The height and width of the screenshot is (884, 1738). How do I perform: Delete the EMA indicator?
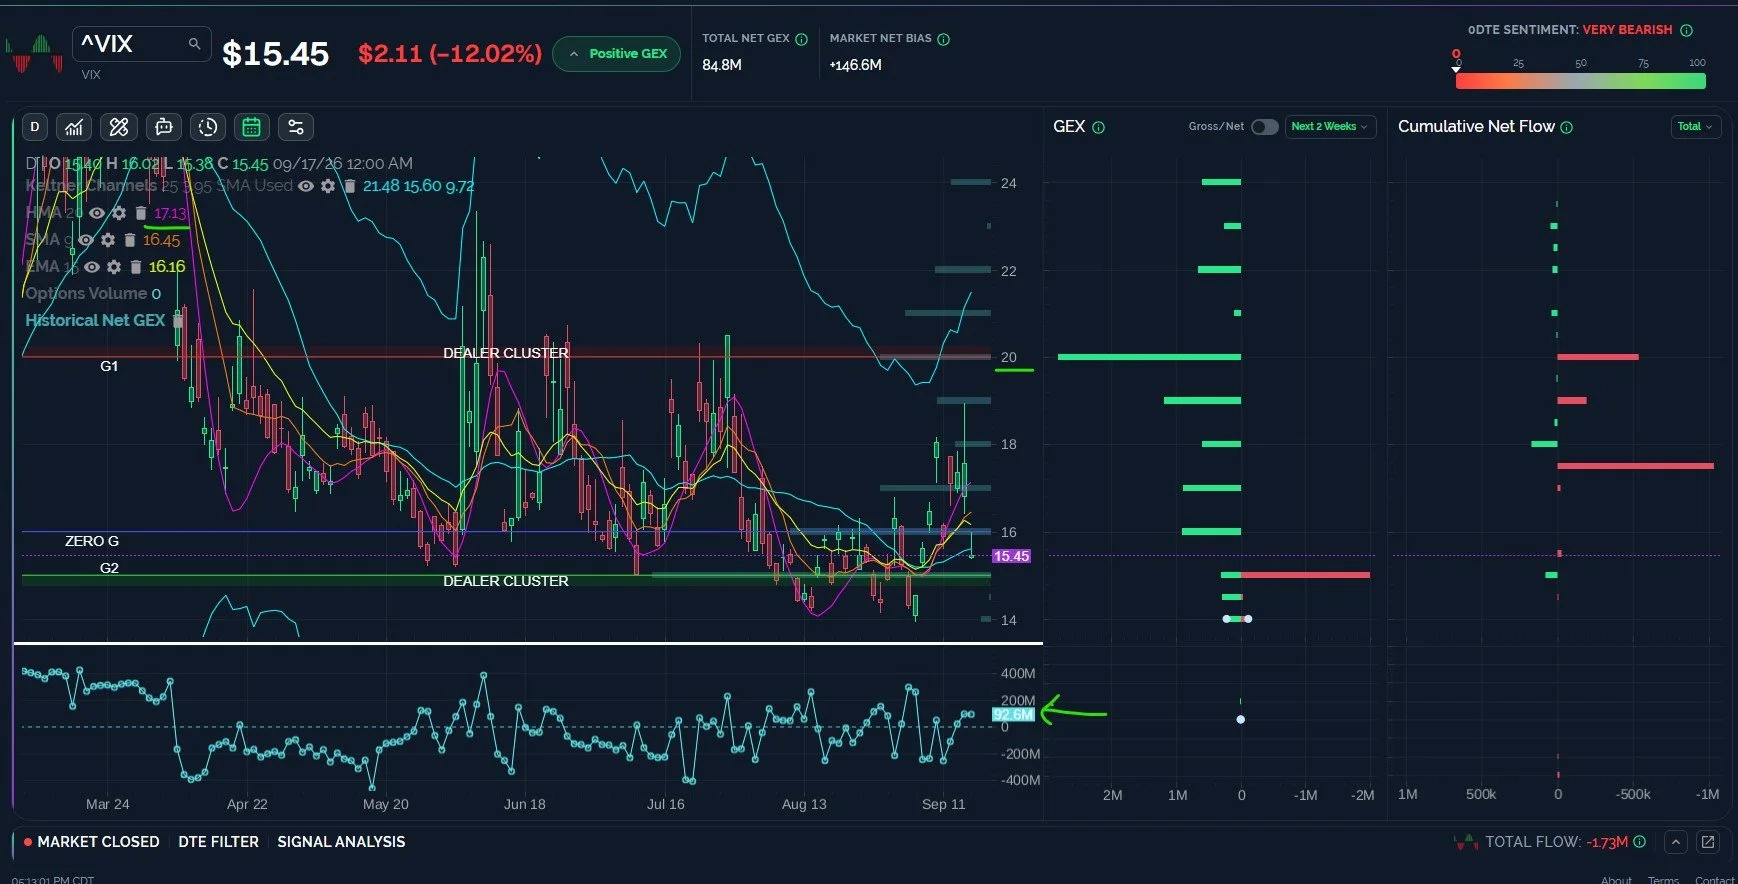point(136,267)
